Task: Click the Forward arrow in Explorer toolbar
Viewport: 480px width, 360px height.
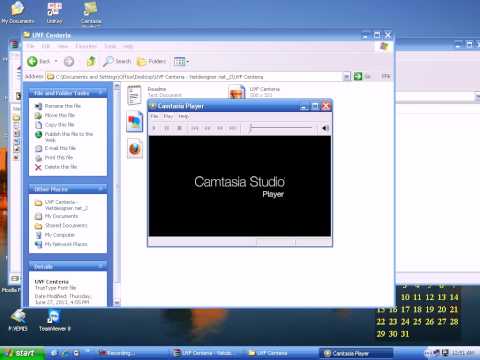Action: (x=69, y=61)
